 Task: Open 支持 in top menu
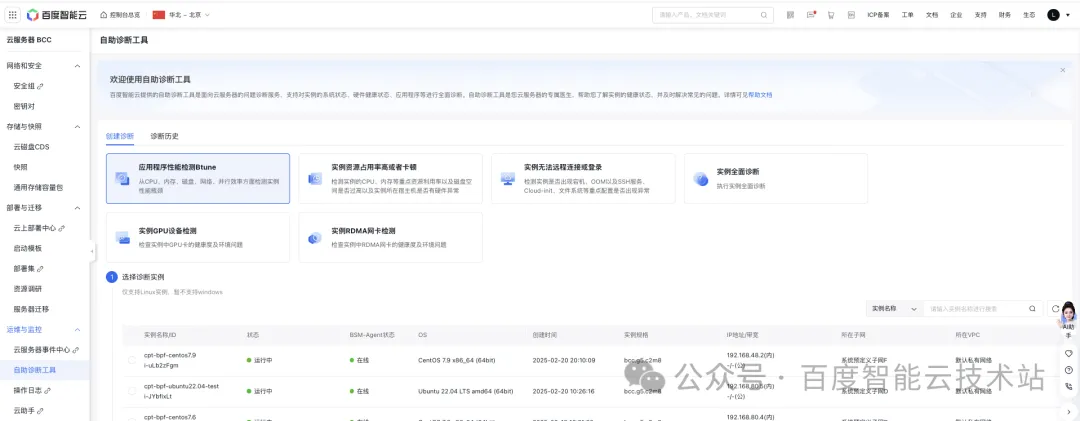[x=980, y=14]
